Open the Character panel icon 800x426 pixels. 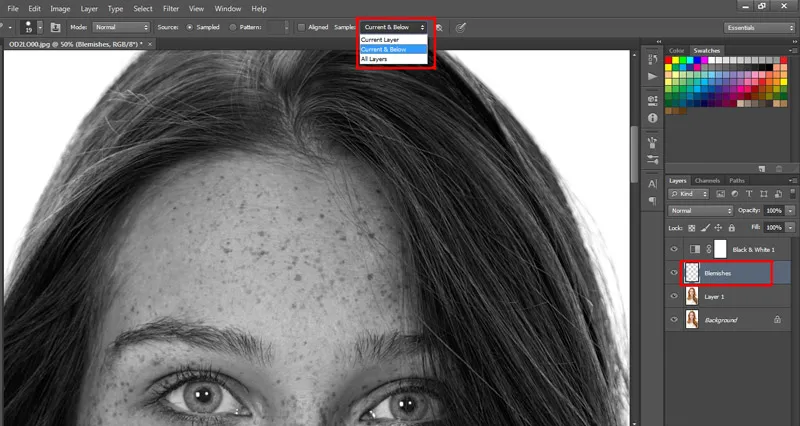pyautogui.click(x=653, y=184)
